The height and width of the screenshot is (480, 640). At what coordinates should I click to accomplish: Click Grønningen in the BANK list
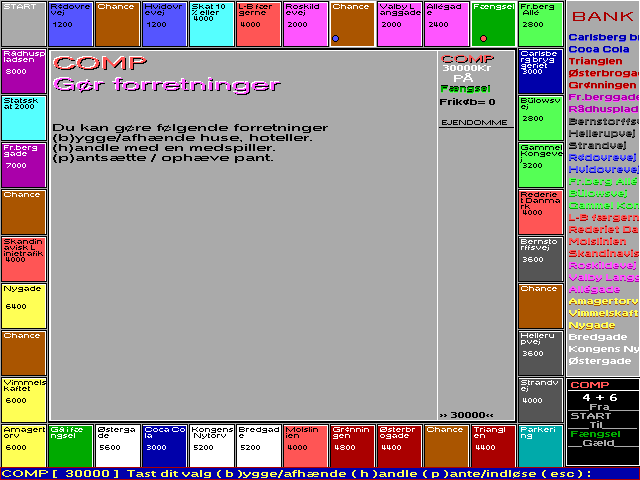coord(602,85)
